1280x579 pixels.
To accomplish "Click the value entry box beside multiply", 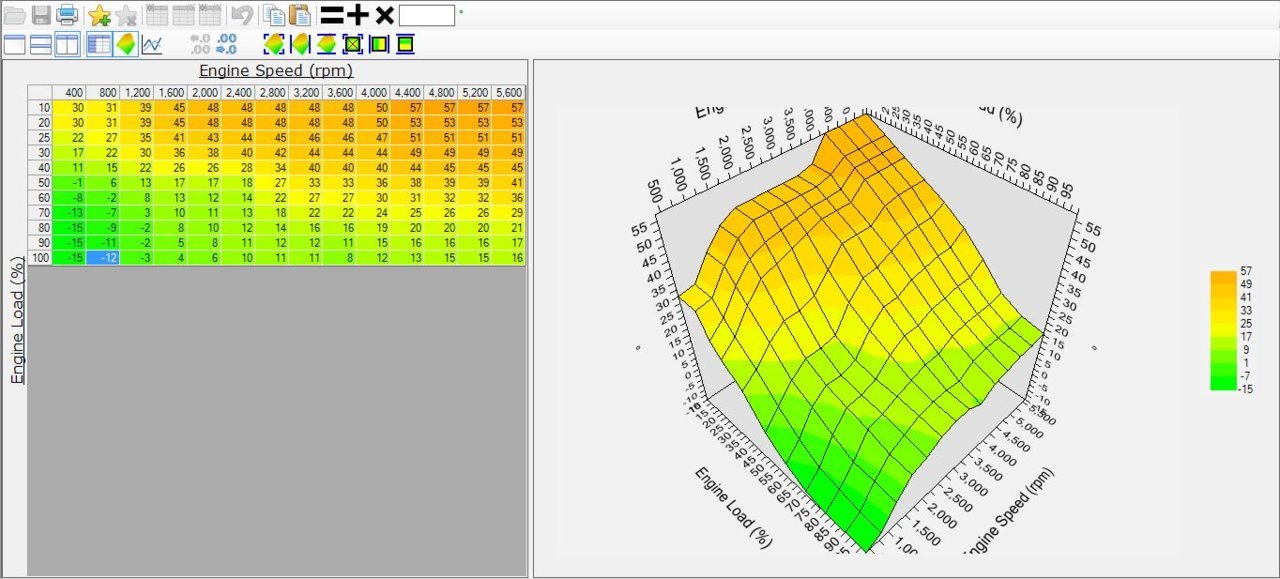I will [x=426, y=15].
